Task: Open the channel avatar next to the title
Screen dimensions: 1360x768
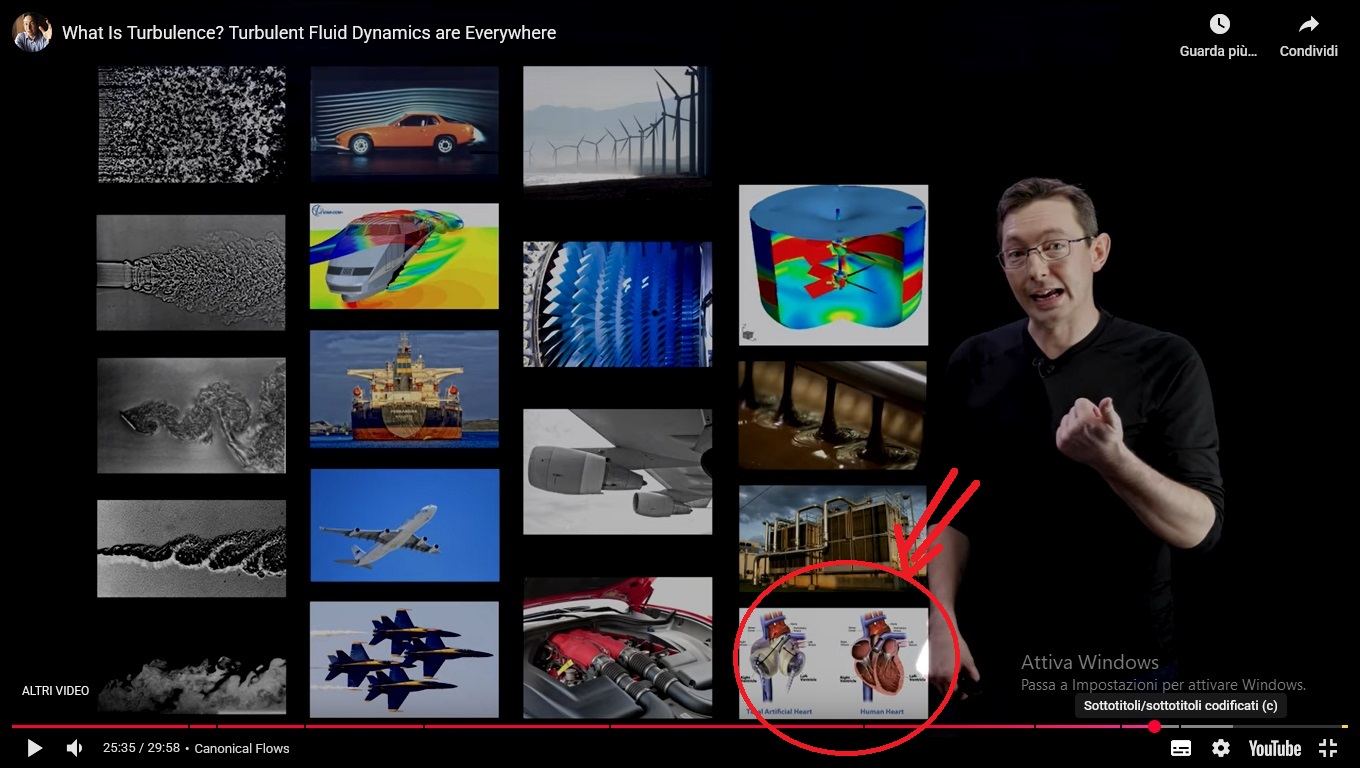Action: pos(32,32)
